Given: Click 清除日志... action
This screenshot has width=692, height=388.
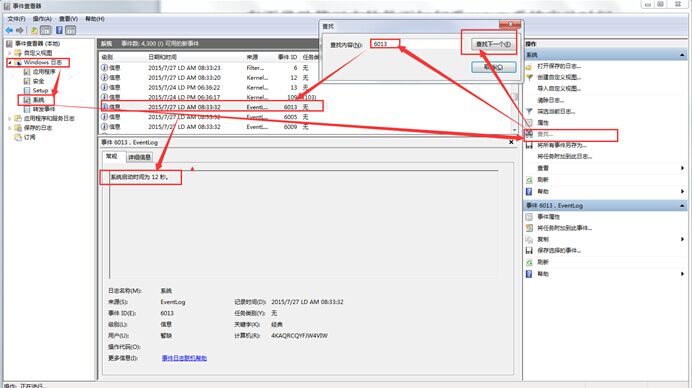Looking at the screenshot, I should click(550, 100).
